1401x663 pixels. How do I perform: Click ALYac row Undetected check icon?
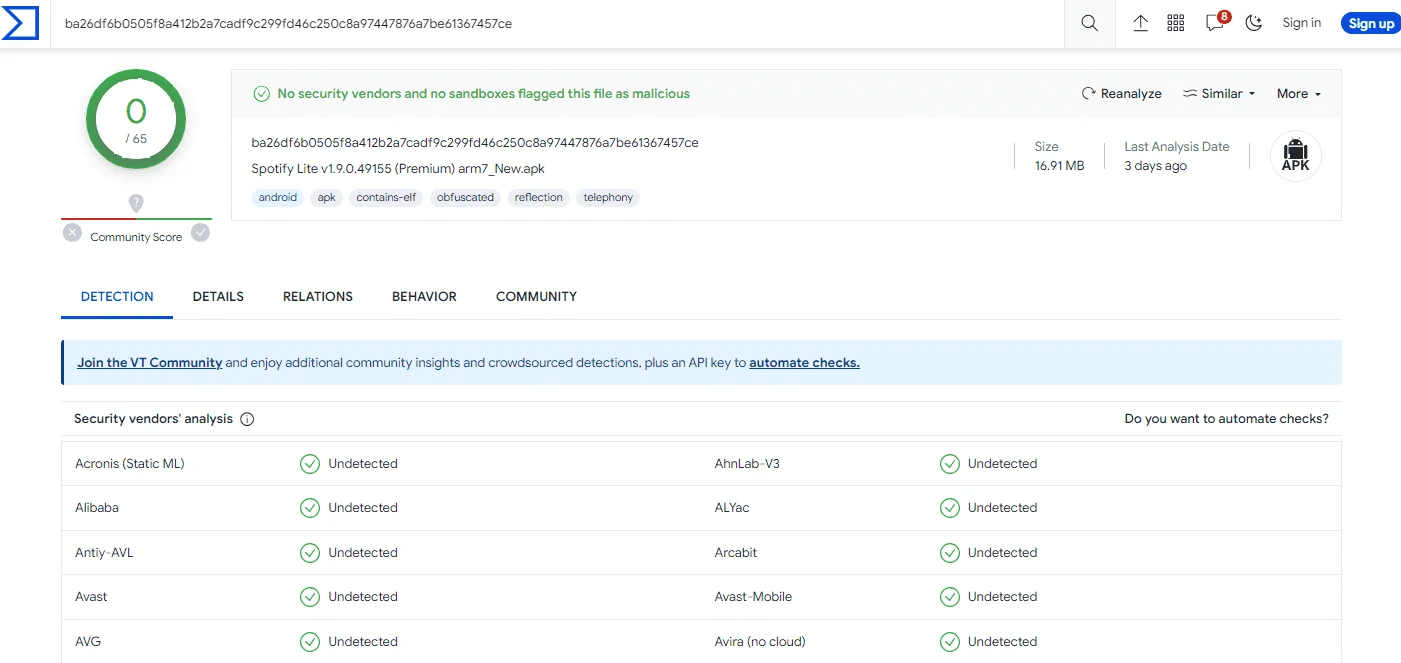coord(950,508)
